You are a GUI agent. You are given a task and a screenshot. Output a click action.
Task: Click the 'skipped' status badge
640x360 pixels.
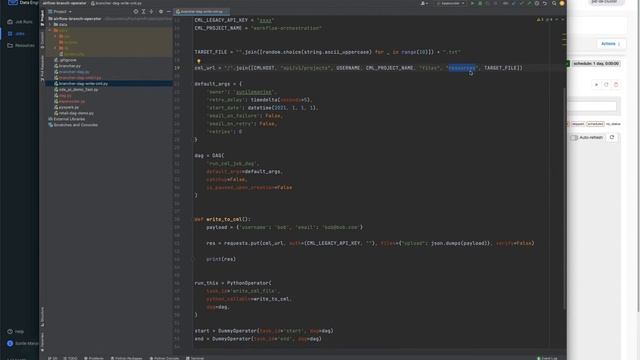578,124
